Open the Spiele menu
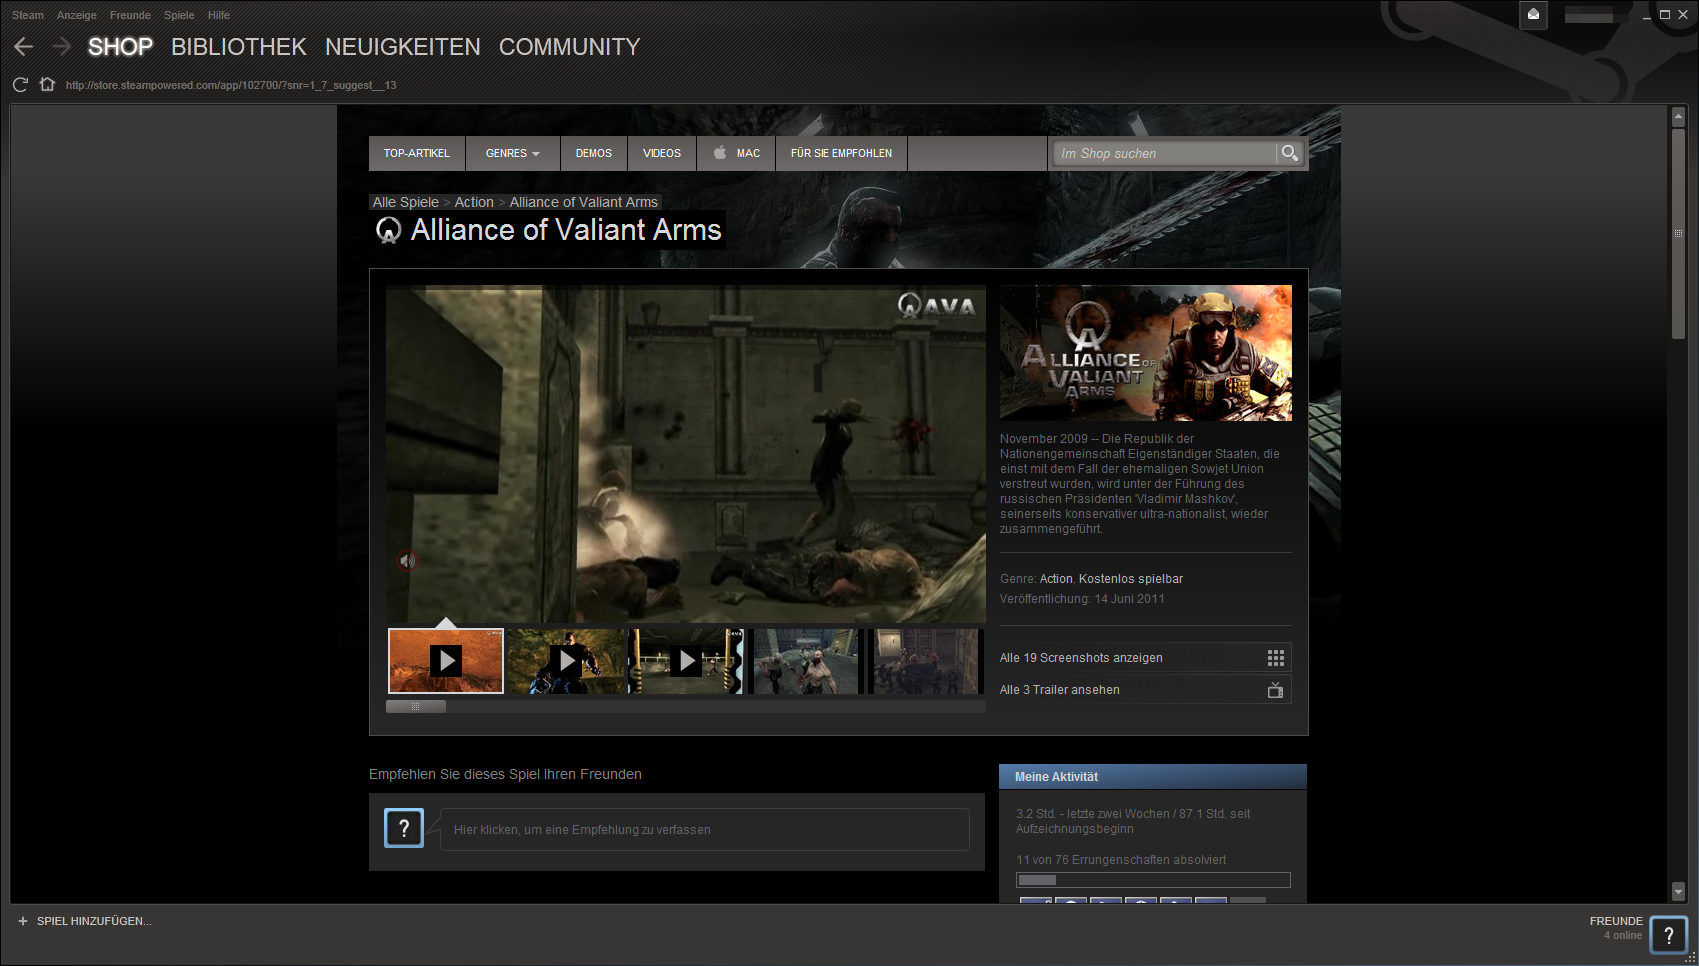The width and height of the screenshot is (1699, 966). pos(179,15)
